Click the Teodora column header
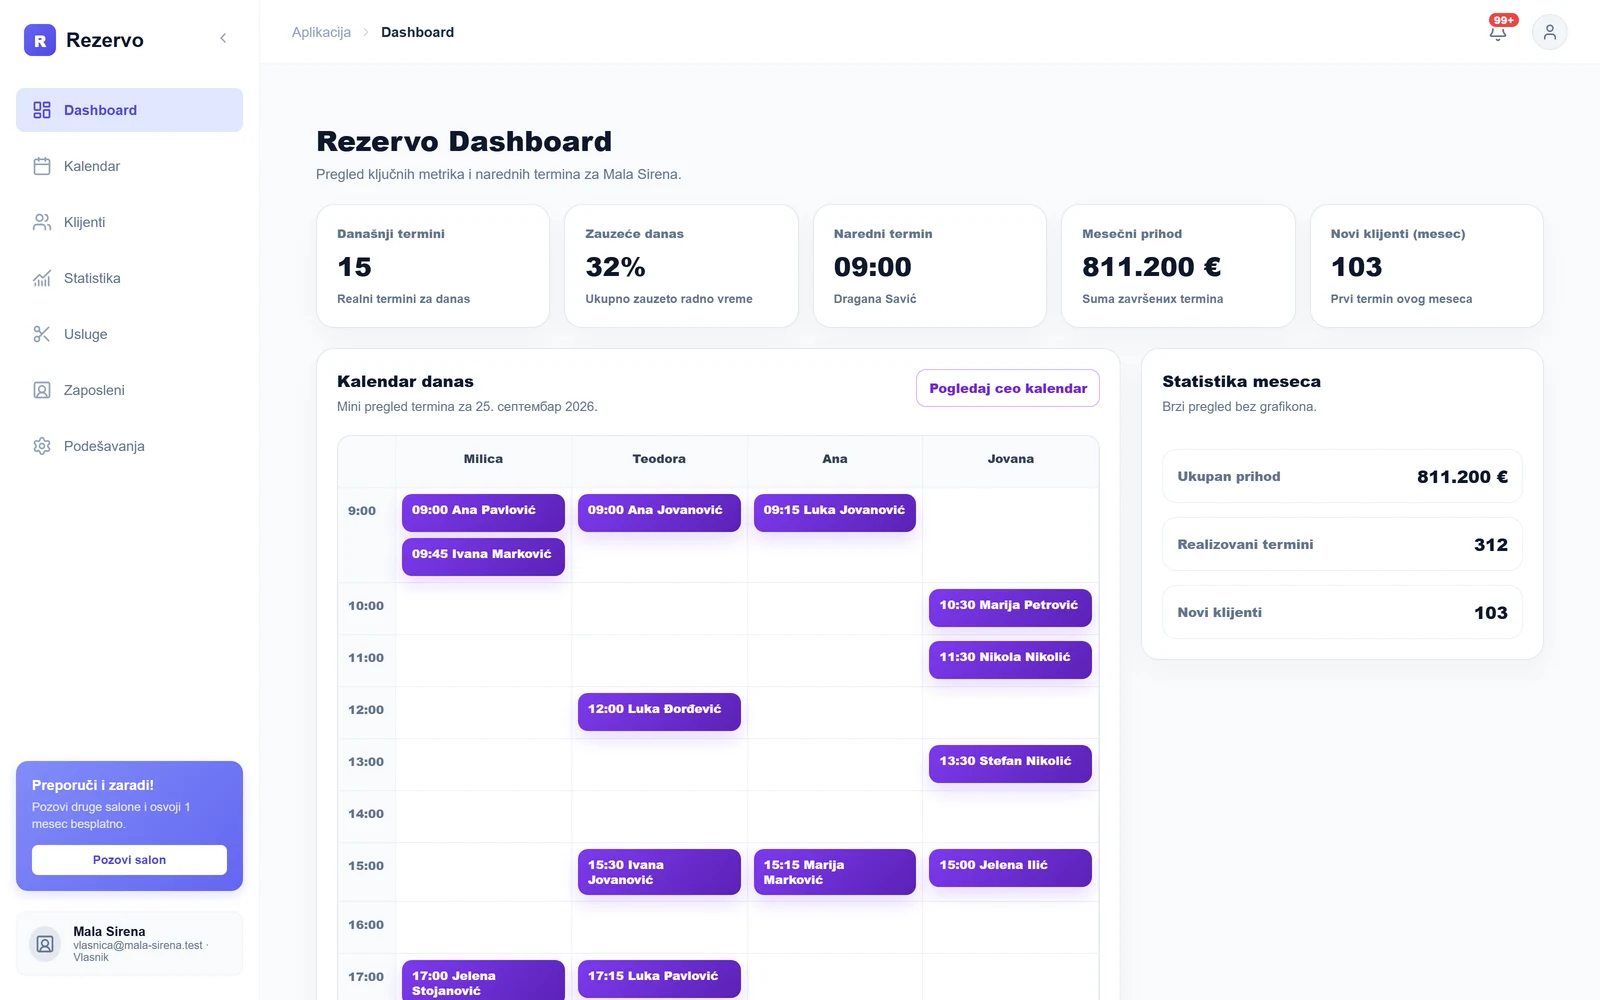1600x1000 pixels. [x=659, y=459]
